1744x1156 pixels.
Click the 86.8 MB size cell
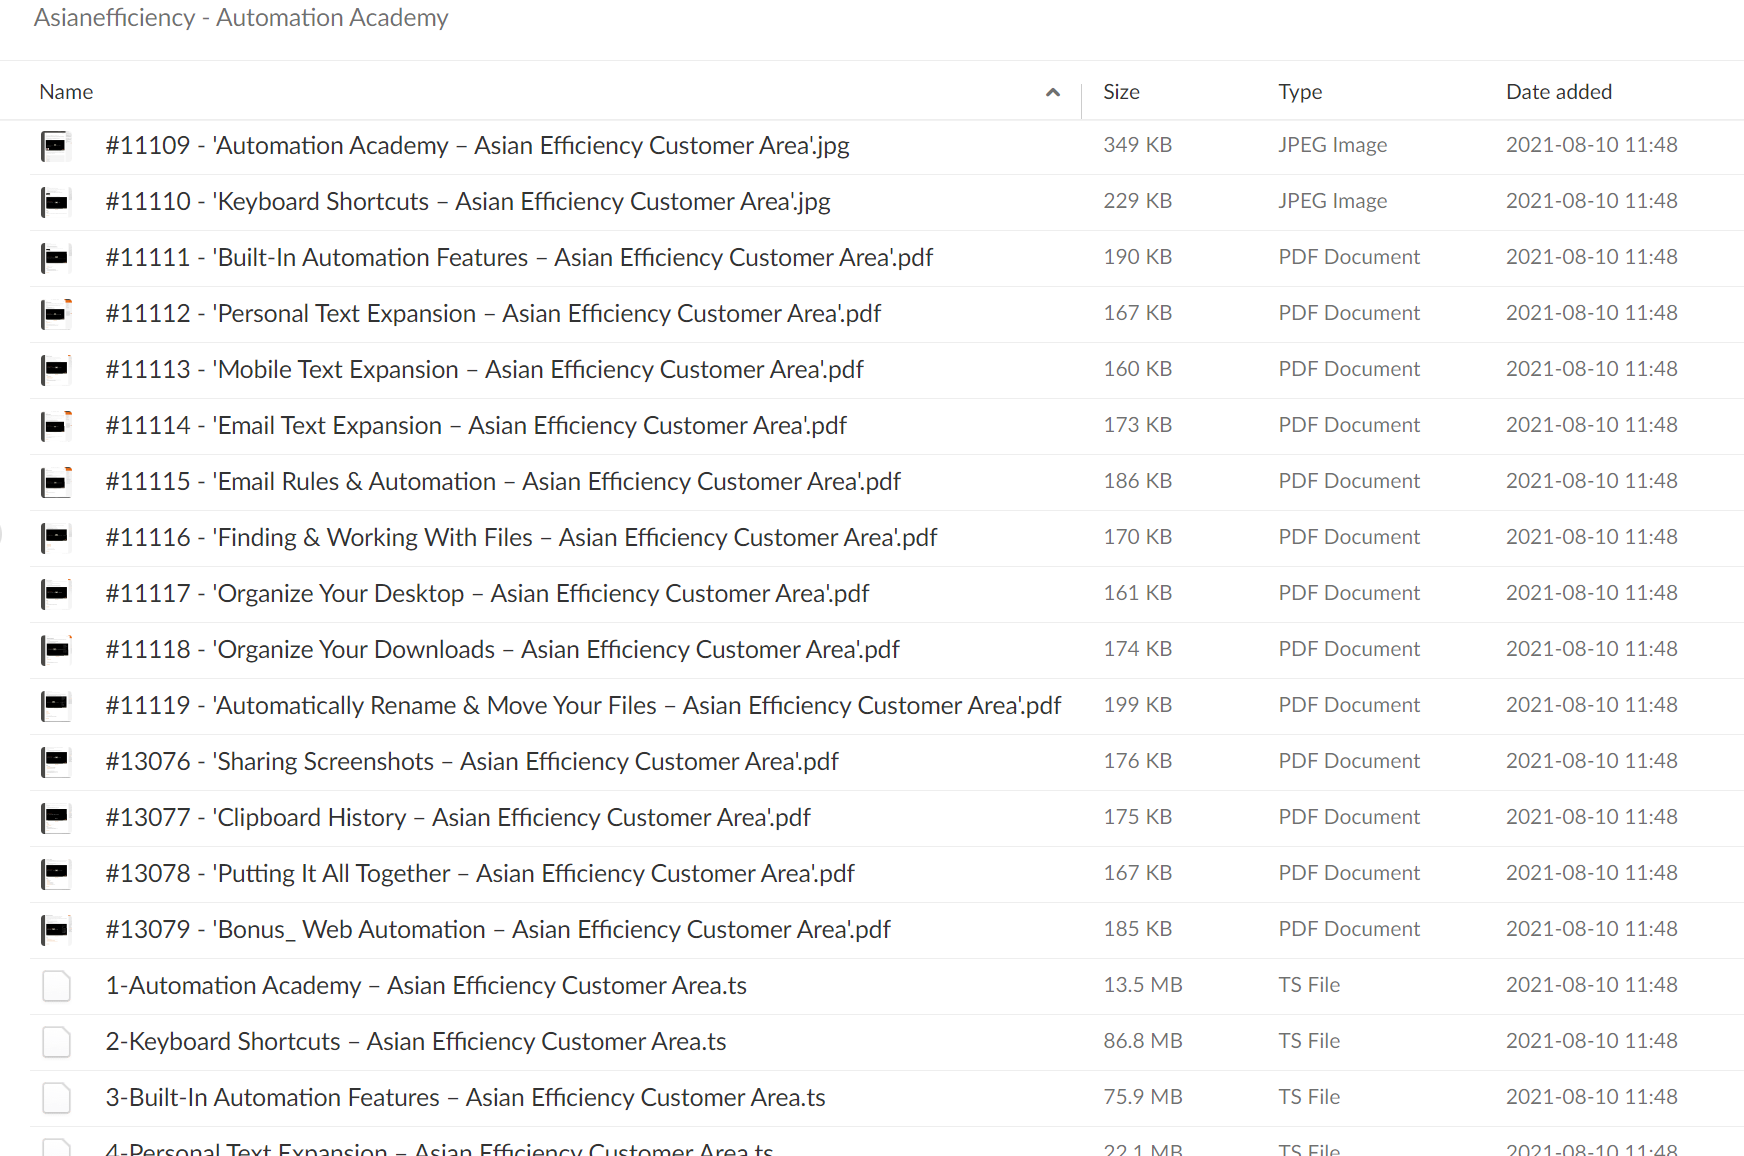pos(1143,1041)
